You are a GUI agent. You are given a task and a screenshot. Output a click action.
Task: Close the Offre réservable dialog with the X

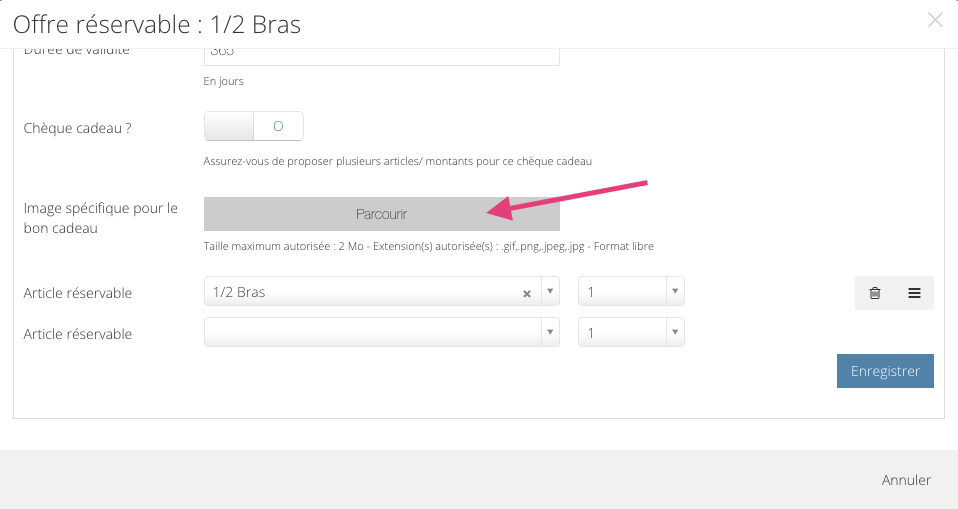(x=935, y=20)
